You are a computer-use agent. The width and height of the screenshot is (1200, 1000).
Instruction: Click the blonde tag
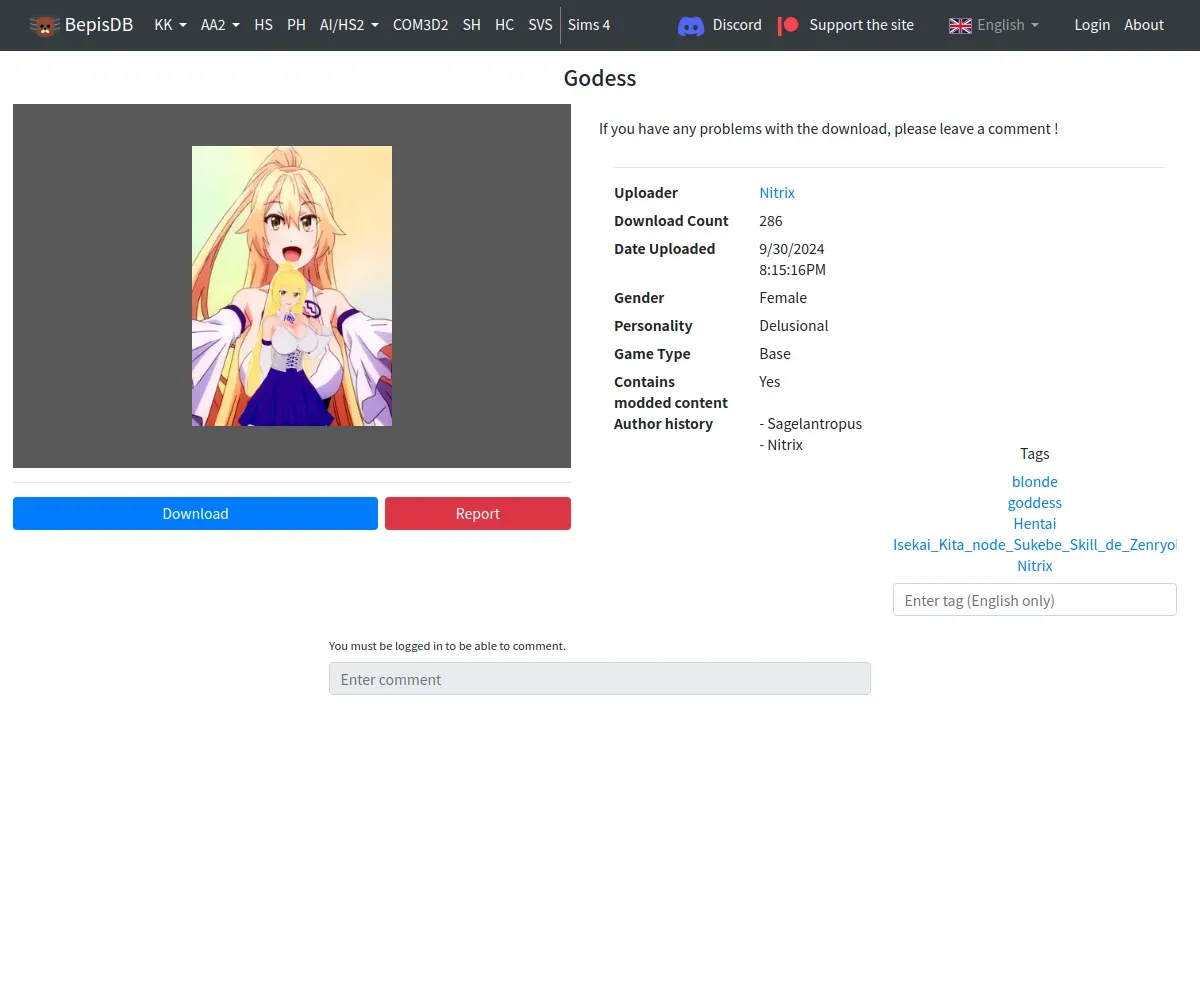(1035, 481)
